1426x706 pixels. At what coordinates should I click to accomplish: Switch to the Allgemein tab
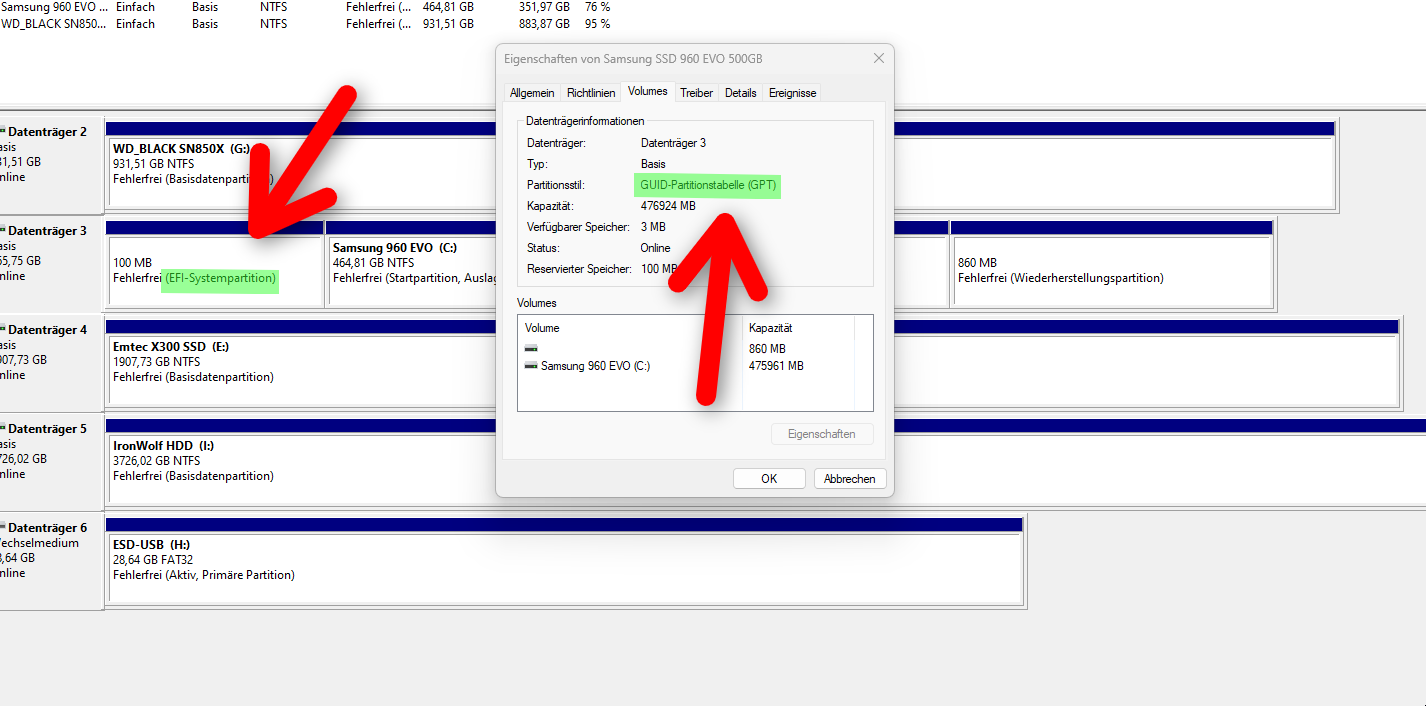tap(532, 92)
